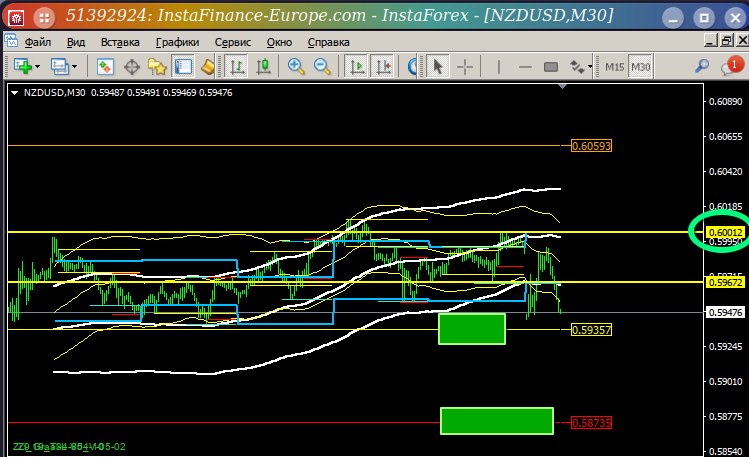The image size is (749, 457).
Task: Click the 0.58735 red level label
Action: click(x=591, y=423)
